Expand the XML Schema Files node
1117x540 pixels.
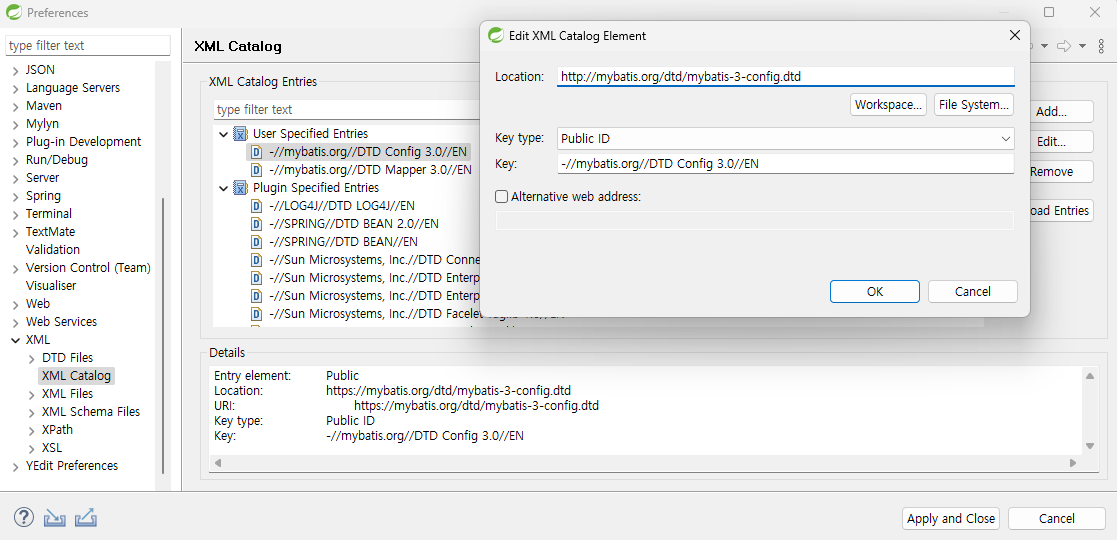[31, 412]
